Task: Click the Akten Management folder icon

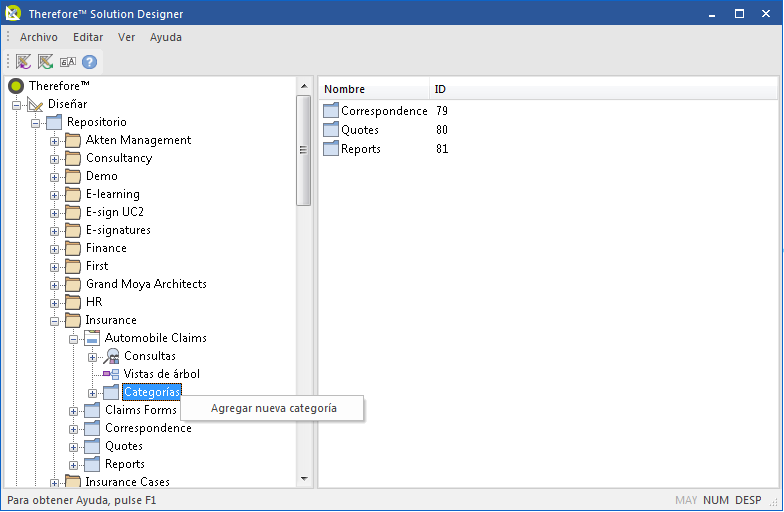Action: point(73,140)
